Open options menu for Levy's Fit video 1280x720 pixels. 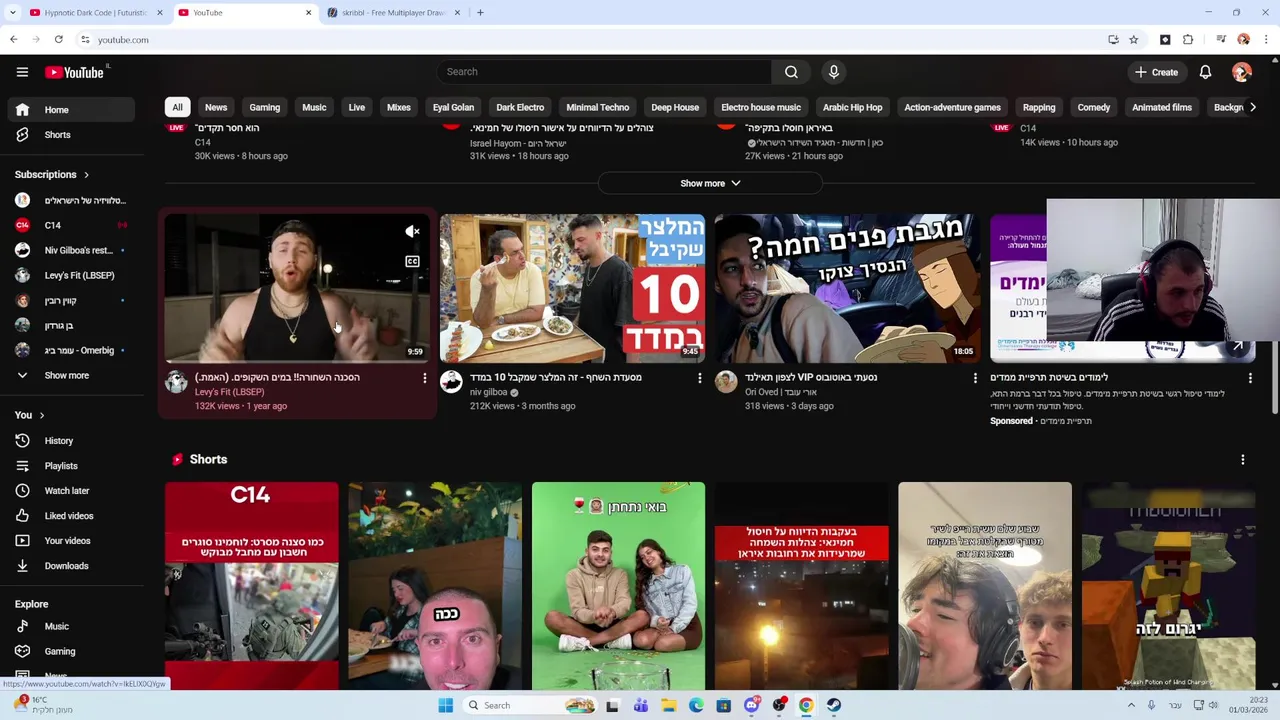point(424,378)
